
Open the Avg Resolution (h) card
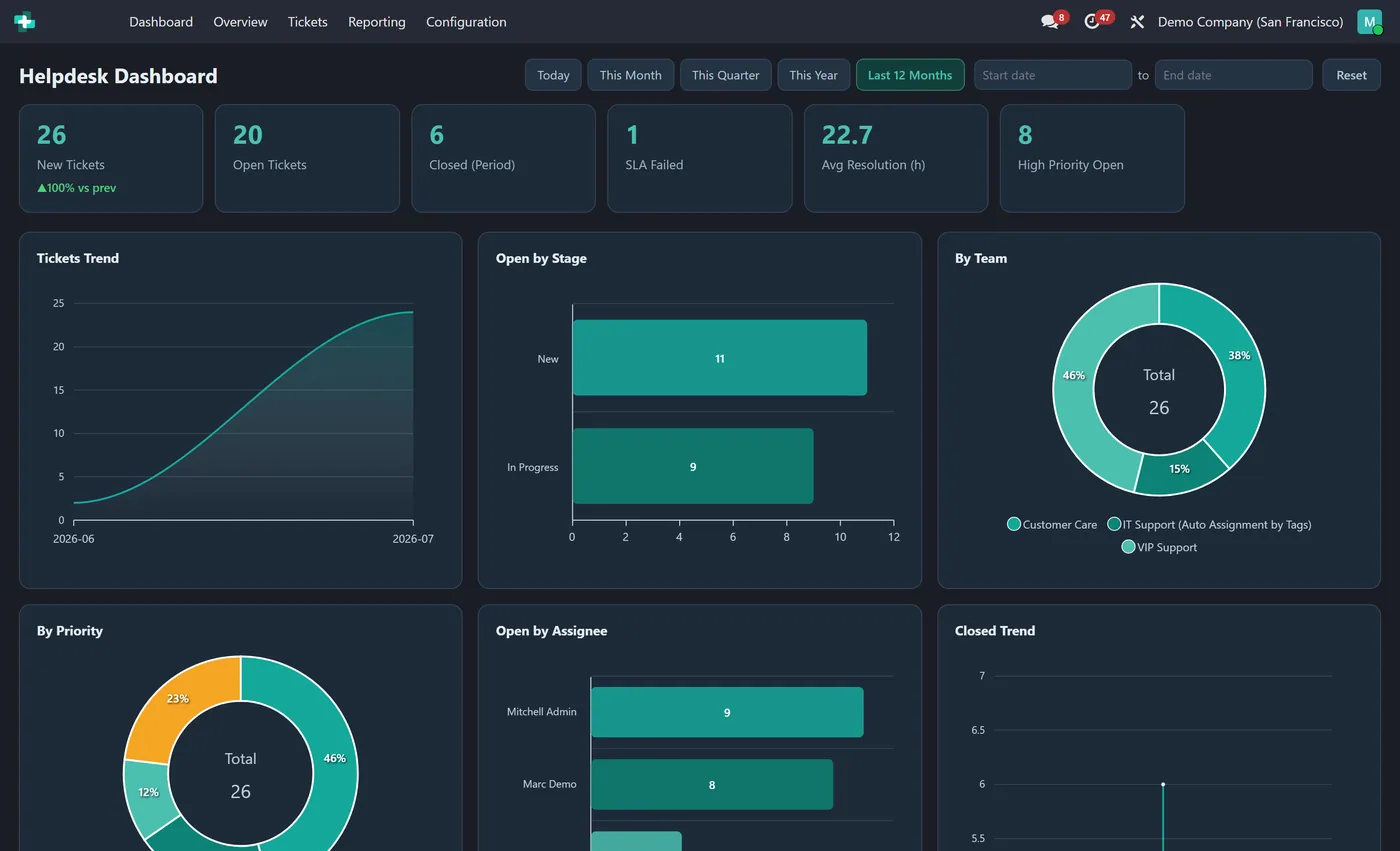point(896,158)
